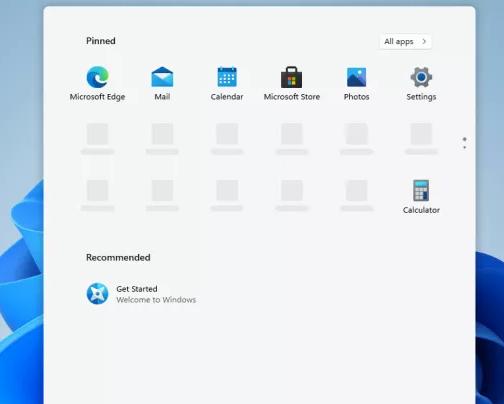Go to first page using top pagination dot
The width and height of the screenshot is (504, 404).
[x=465, y=139]
